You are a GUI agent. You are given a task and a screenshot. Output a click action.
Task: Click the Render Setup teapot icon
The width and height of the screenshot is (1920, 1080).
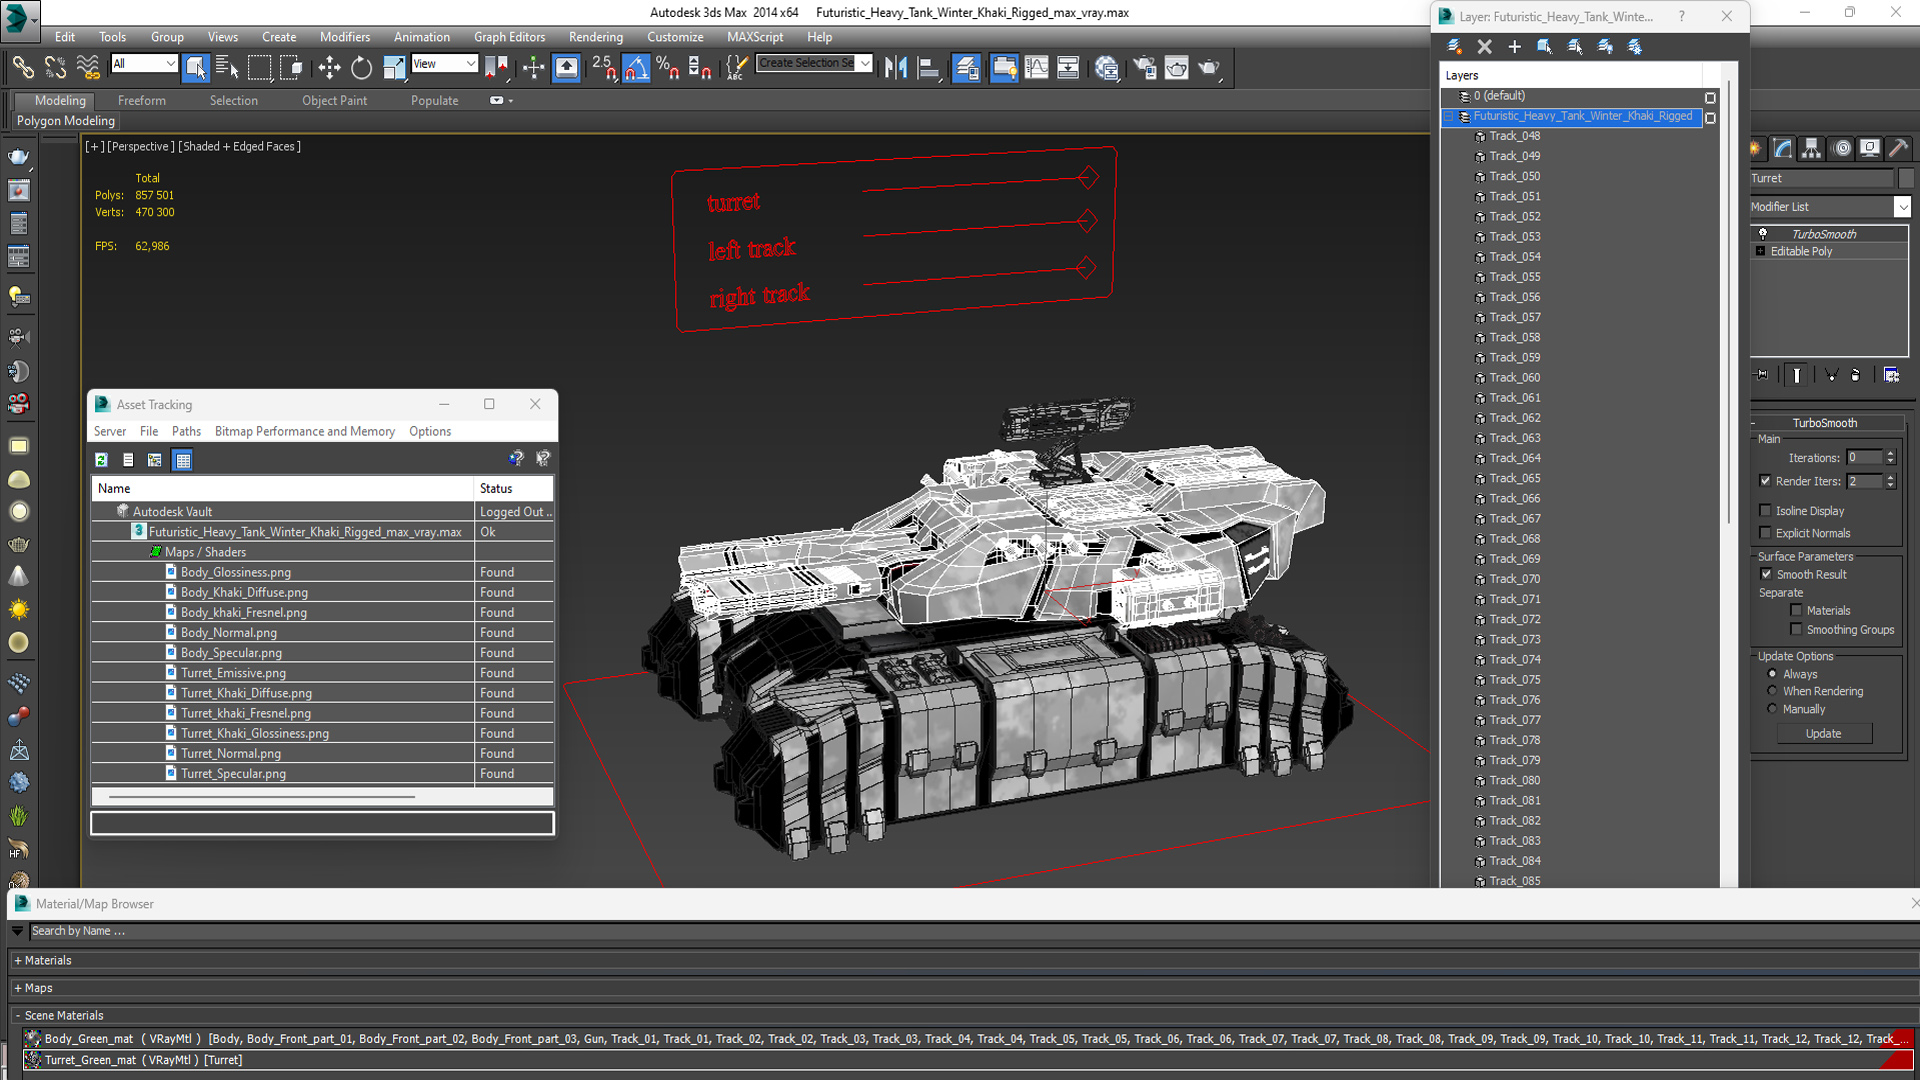coord(1145,68)
